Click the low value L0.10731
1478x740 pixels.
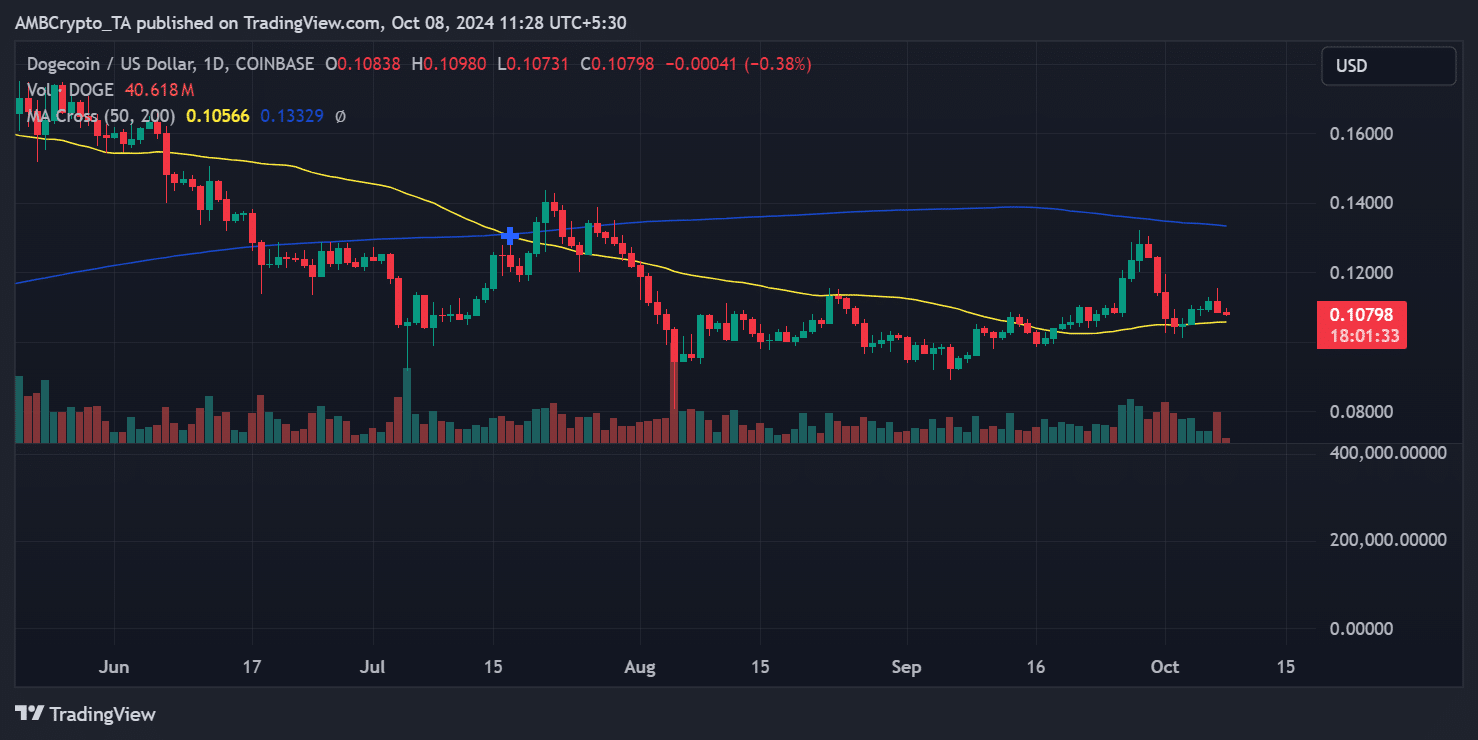pos(532,64)
